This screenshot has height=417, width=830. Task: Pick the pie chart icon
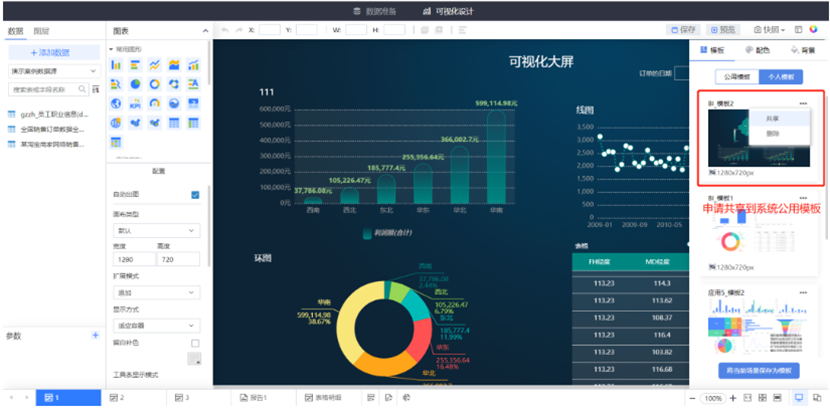point(135,84)
